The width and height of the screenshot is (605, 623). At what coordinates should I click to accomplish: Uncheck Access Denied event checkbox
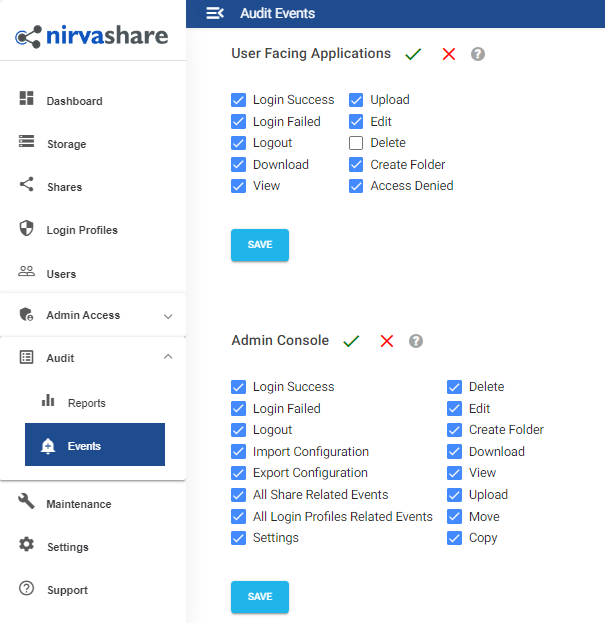[356, 186]
